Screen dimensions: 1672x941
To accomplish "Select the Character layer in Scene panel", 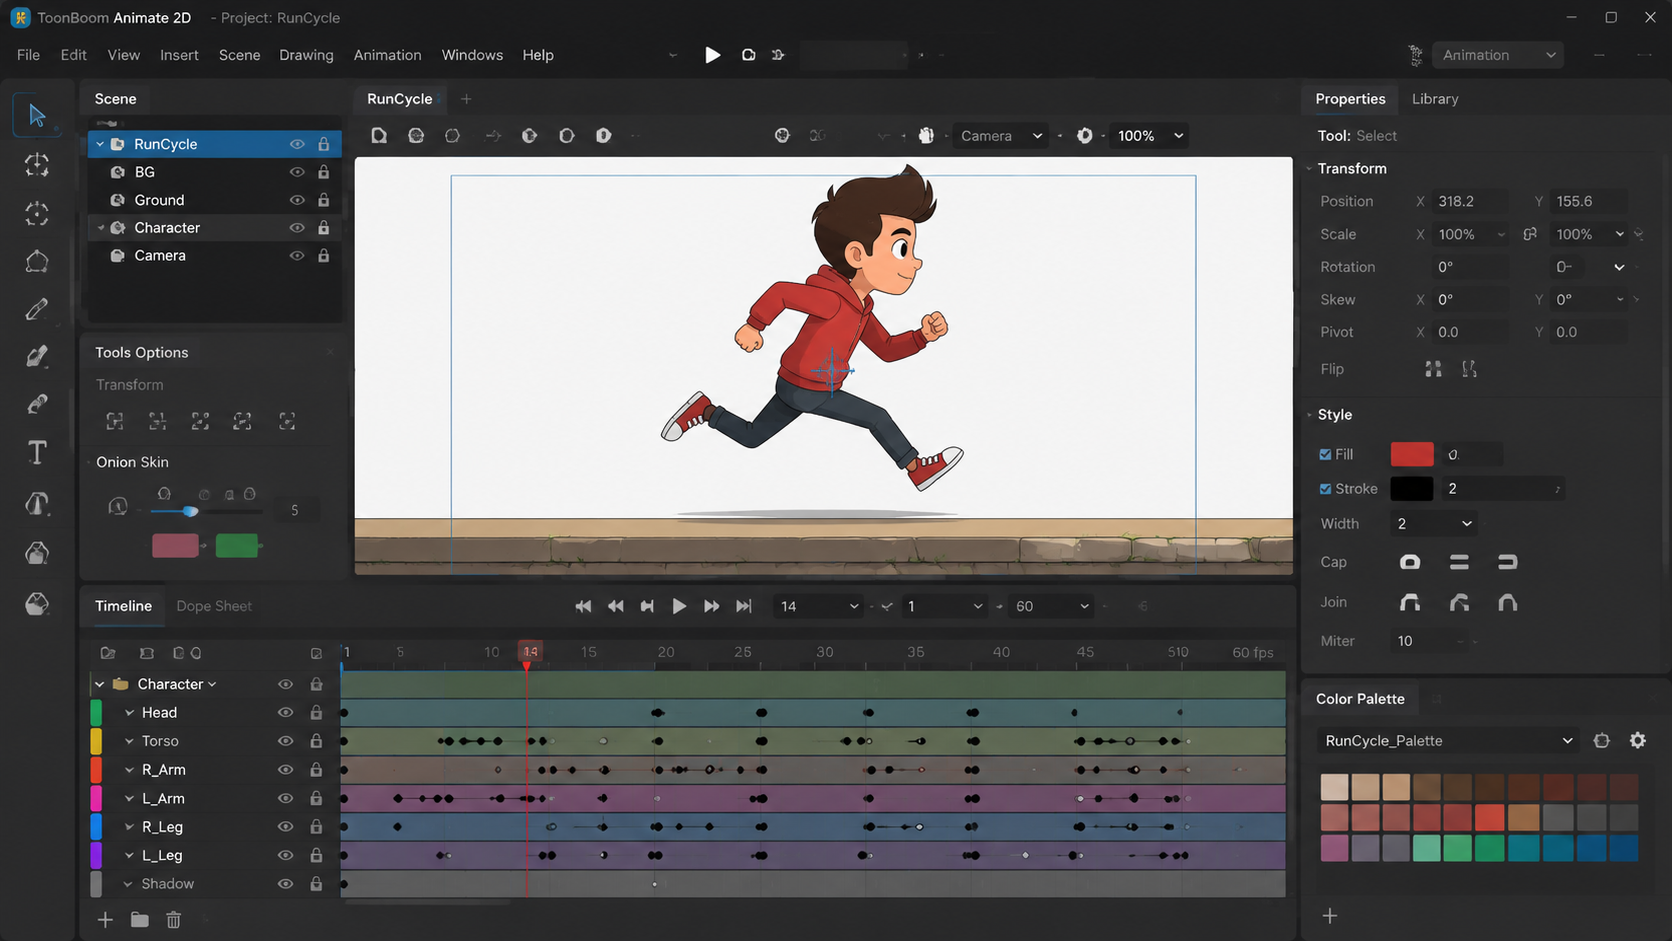I will click(x=215, y=228).
